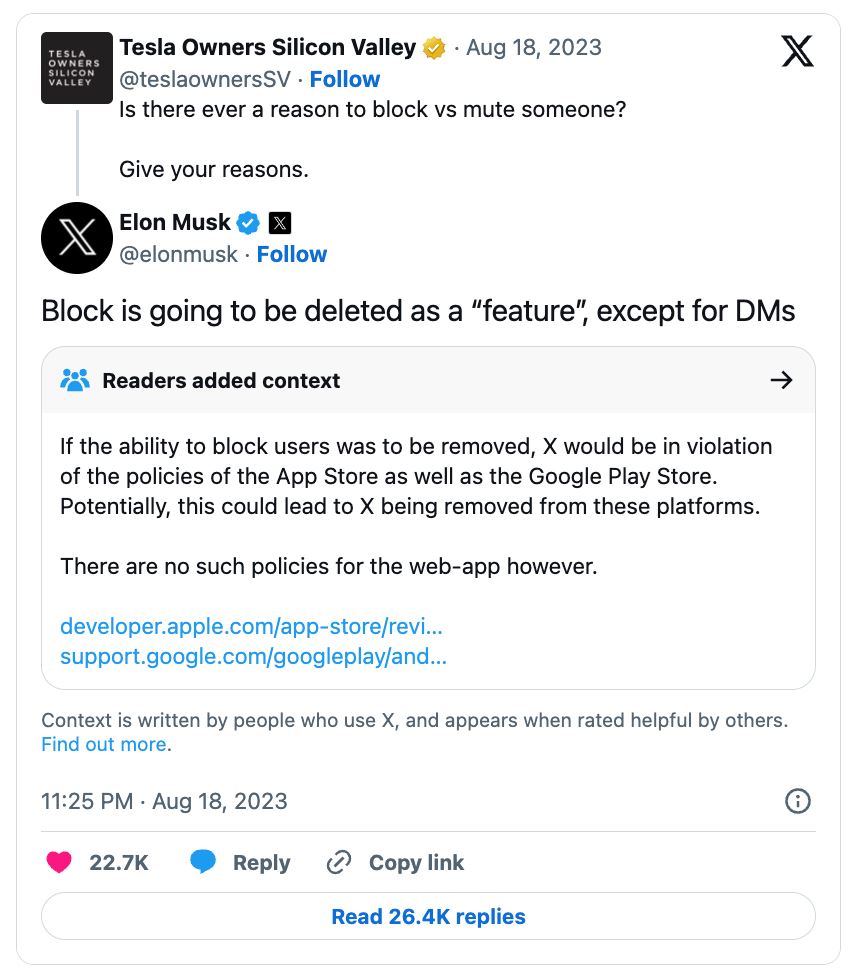Click the Readers added context people icon
This screenshot has width=858, height=978.
(x=76, y=380)
